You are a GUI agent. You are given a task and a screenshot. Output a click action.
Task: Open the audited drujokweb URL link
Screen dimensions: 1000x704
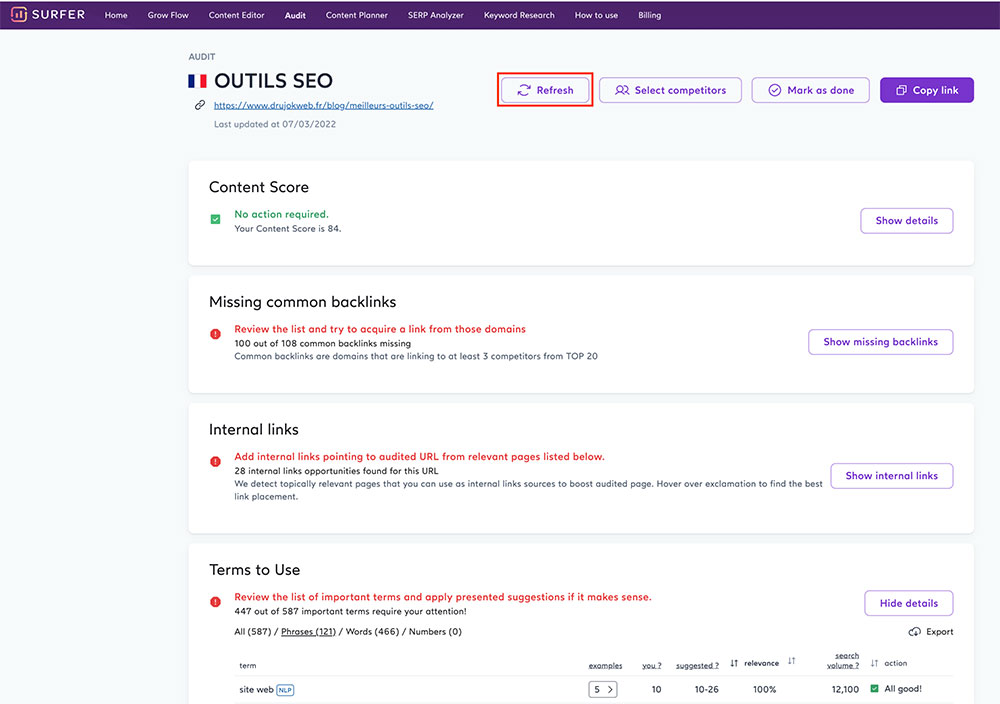pos(323,105)
